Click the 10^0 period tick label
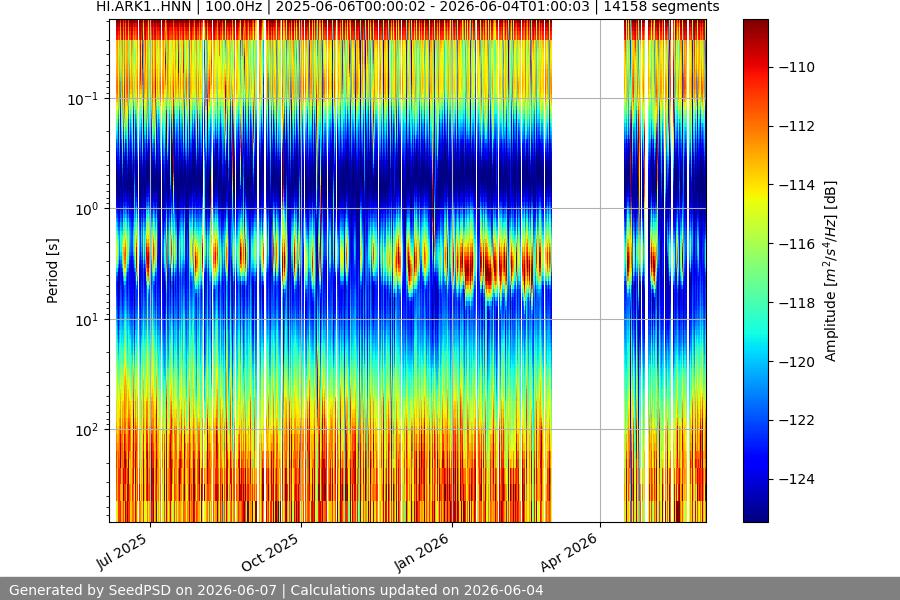 coord(86,209)
